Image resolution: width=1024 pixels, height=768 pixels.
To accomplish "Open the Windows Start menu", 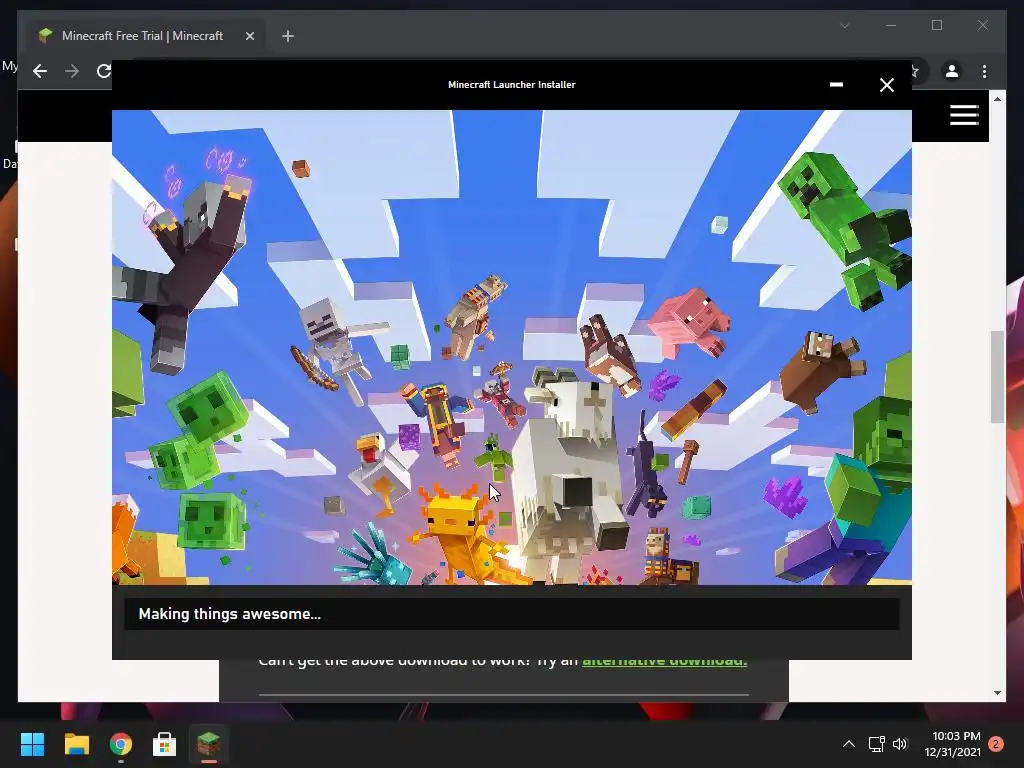I will click(x=32, y=744).
